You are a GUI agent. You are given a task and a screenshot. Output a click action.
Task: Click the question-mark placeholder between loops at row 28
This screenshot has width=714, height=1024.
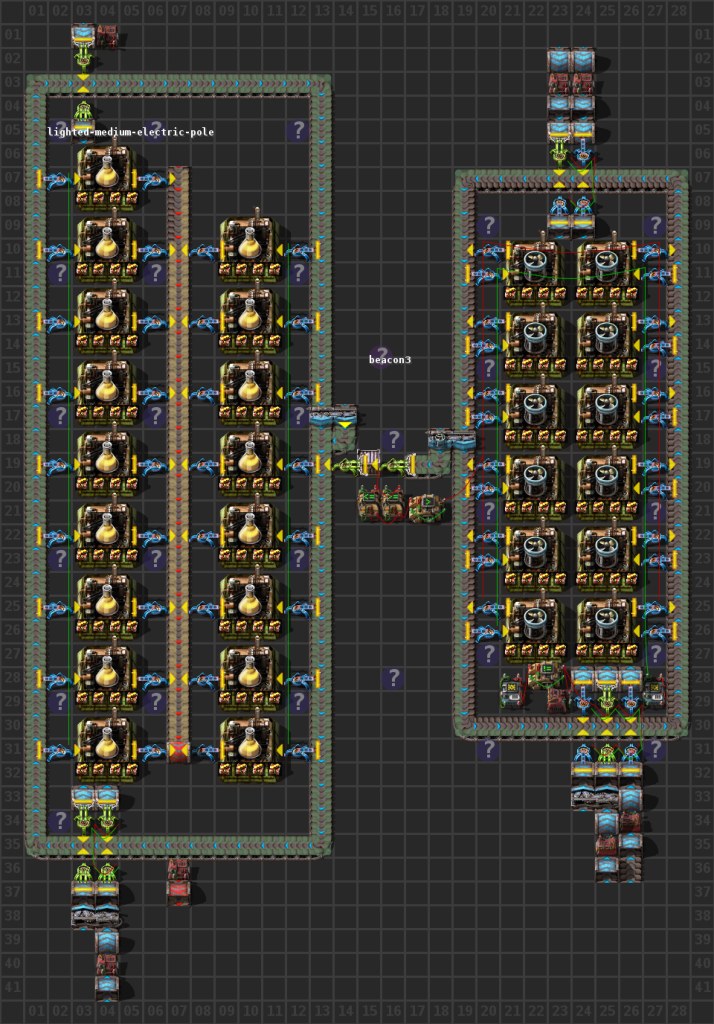(393, 679)
